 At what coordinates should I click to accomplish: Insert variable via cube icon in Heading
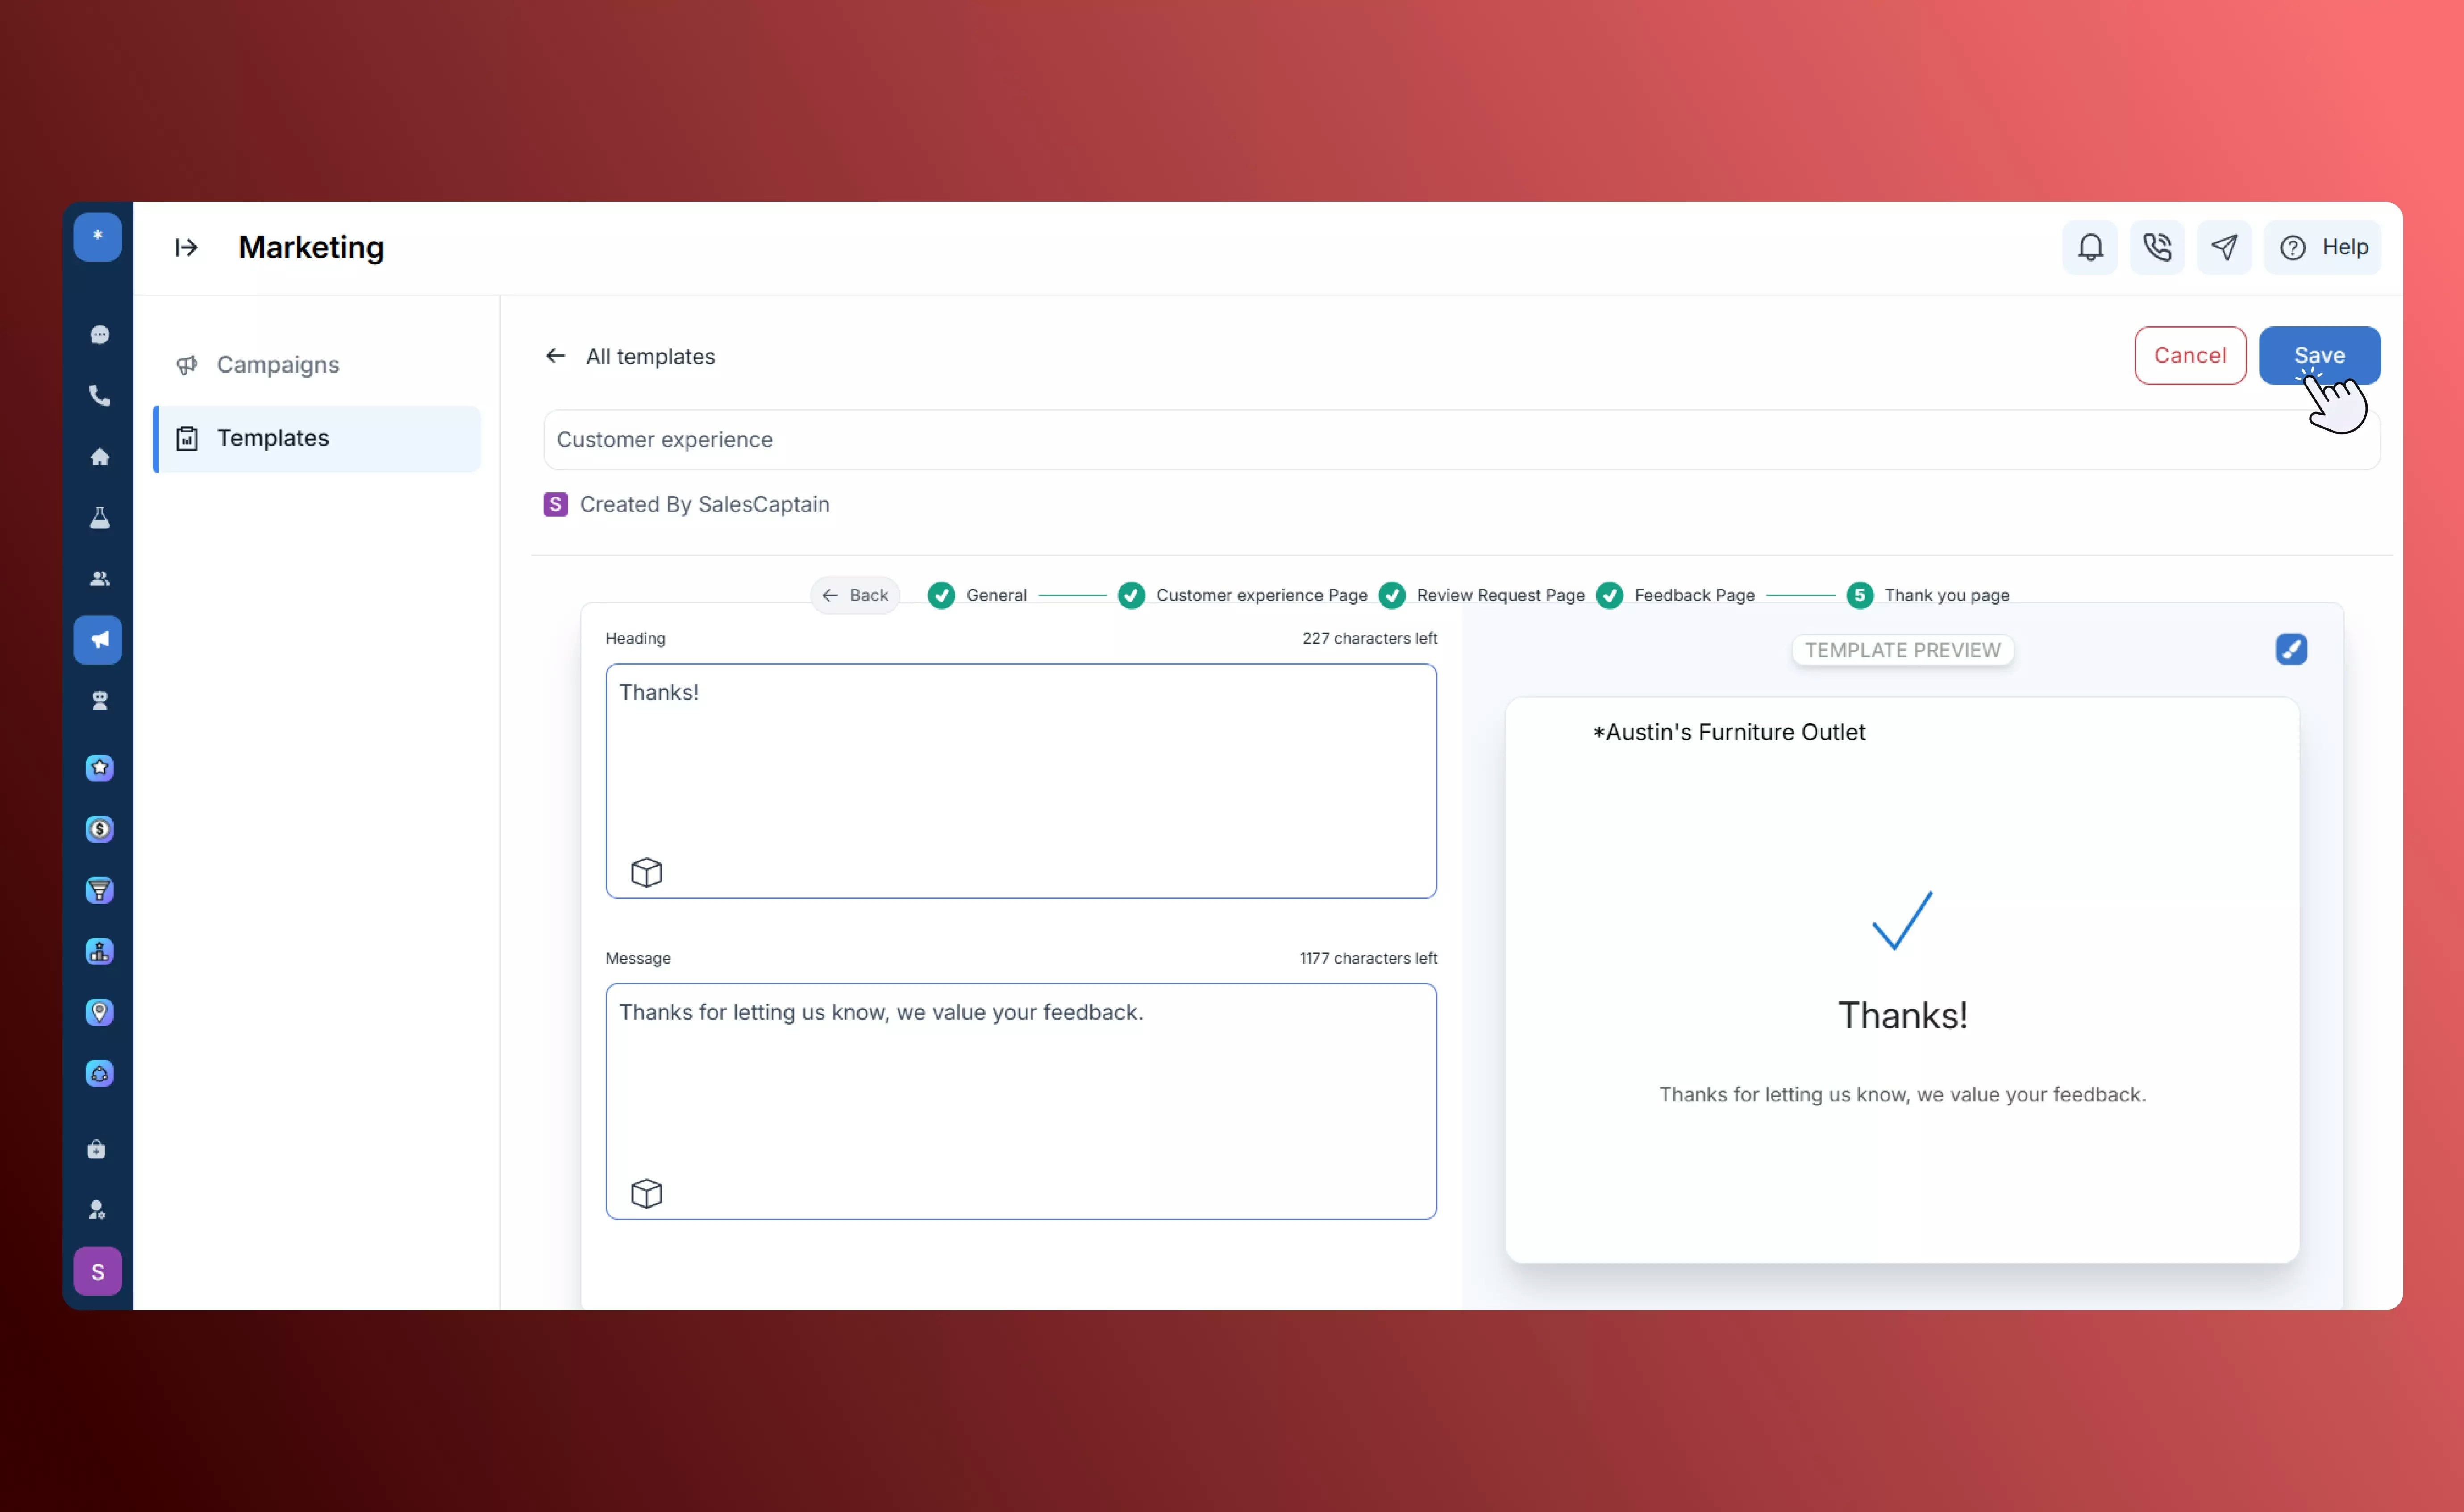point(646,872)
